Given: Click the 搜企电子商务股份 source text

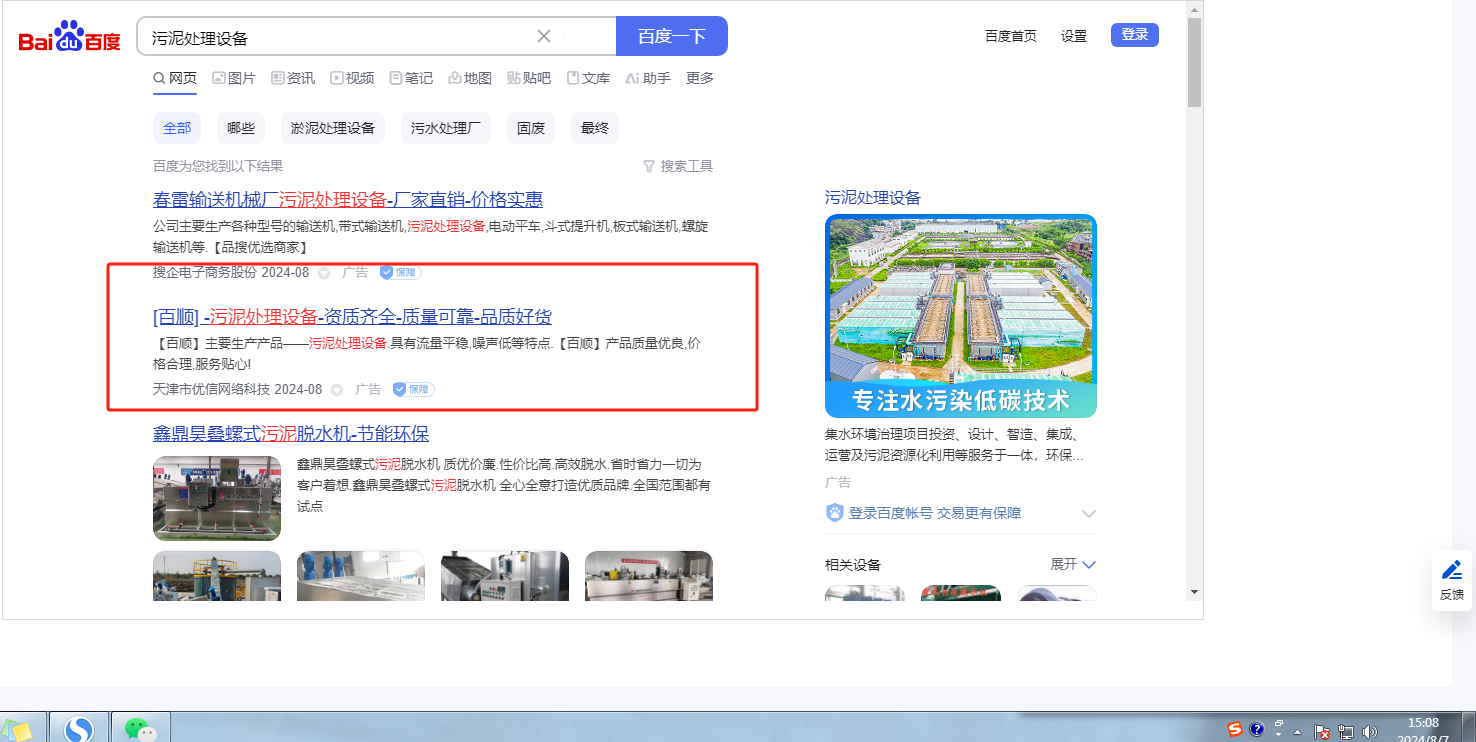Looking at the screenshot, I should tap(205, 272).
